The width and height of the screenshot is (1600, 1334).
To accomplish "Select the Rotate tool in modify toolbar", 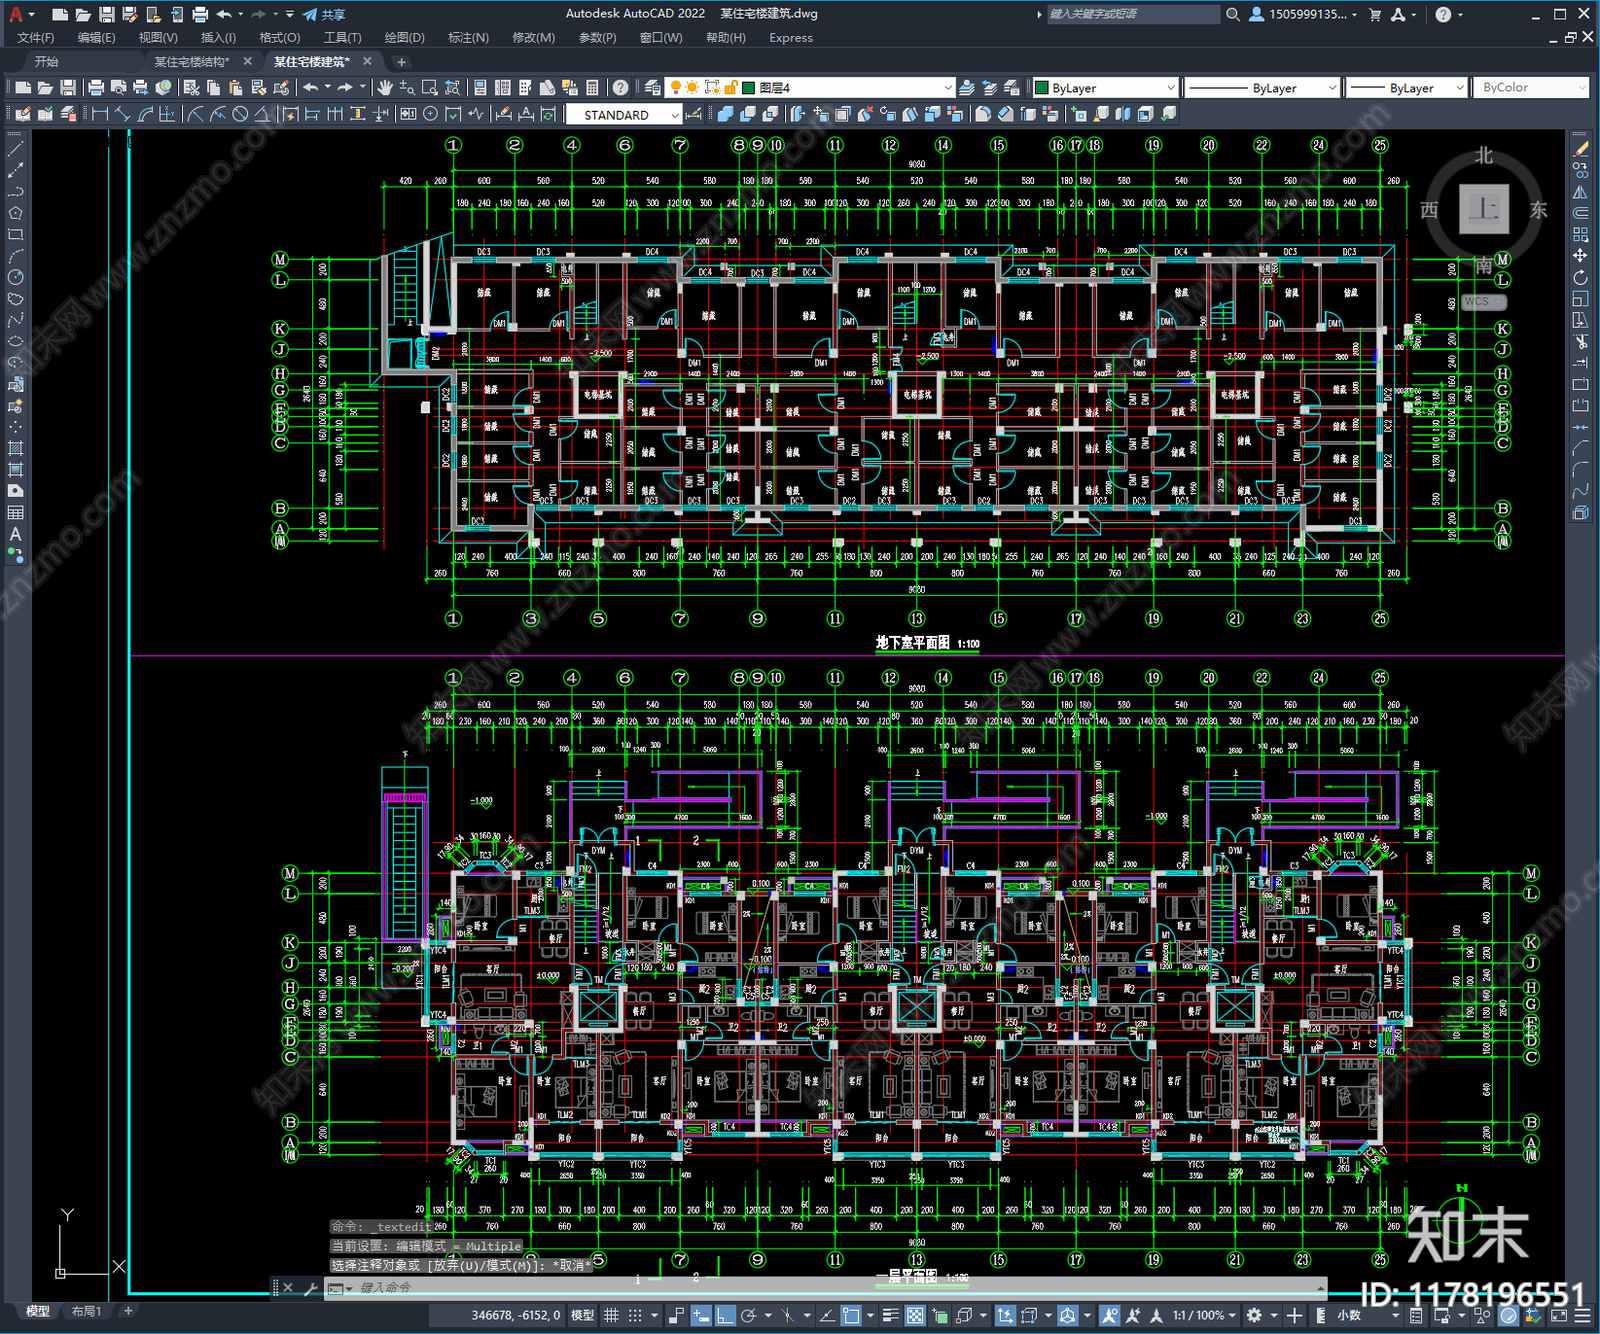I will coord(1580,277).
